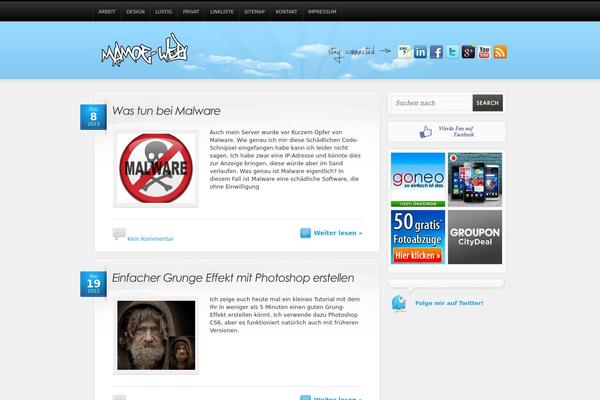Go to LINKLISTE in navigation
Screen dimensions: 600x400
click(x=222, y=12)
